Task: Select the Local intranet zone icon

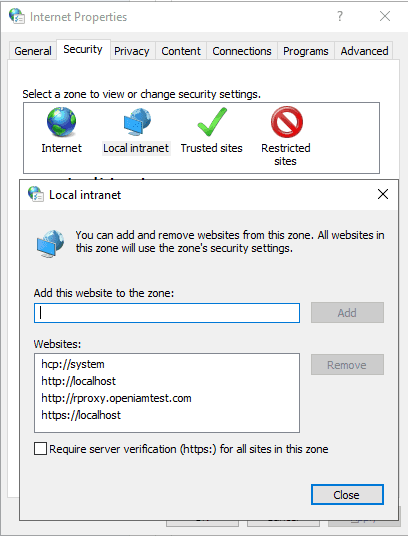Action: pos(137,122)
